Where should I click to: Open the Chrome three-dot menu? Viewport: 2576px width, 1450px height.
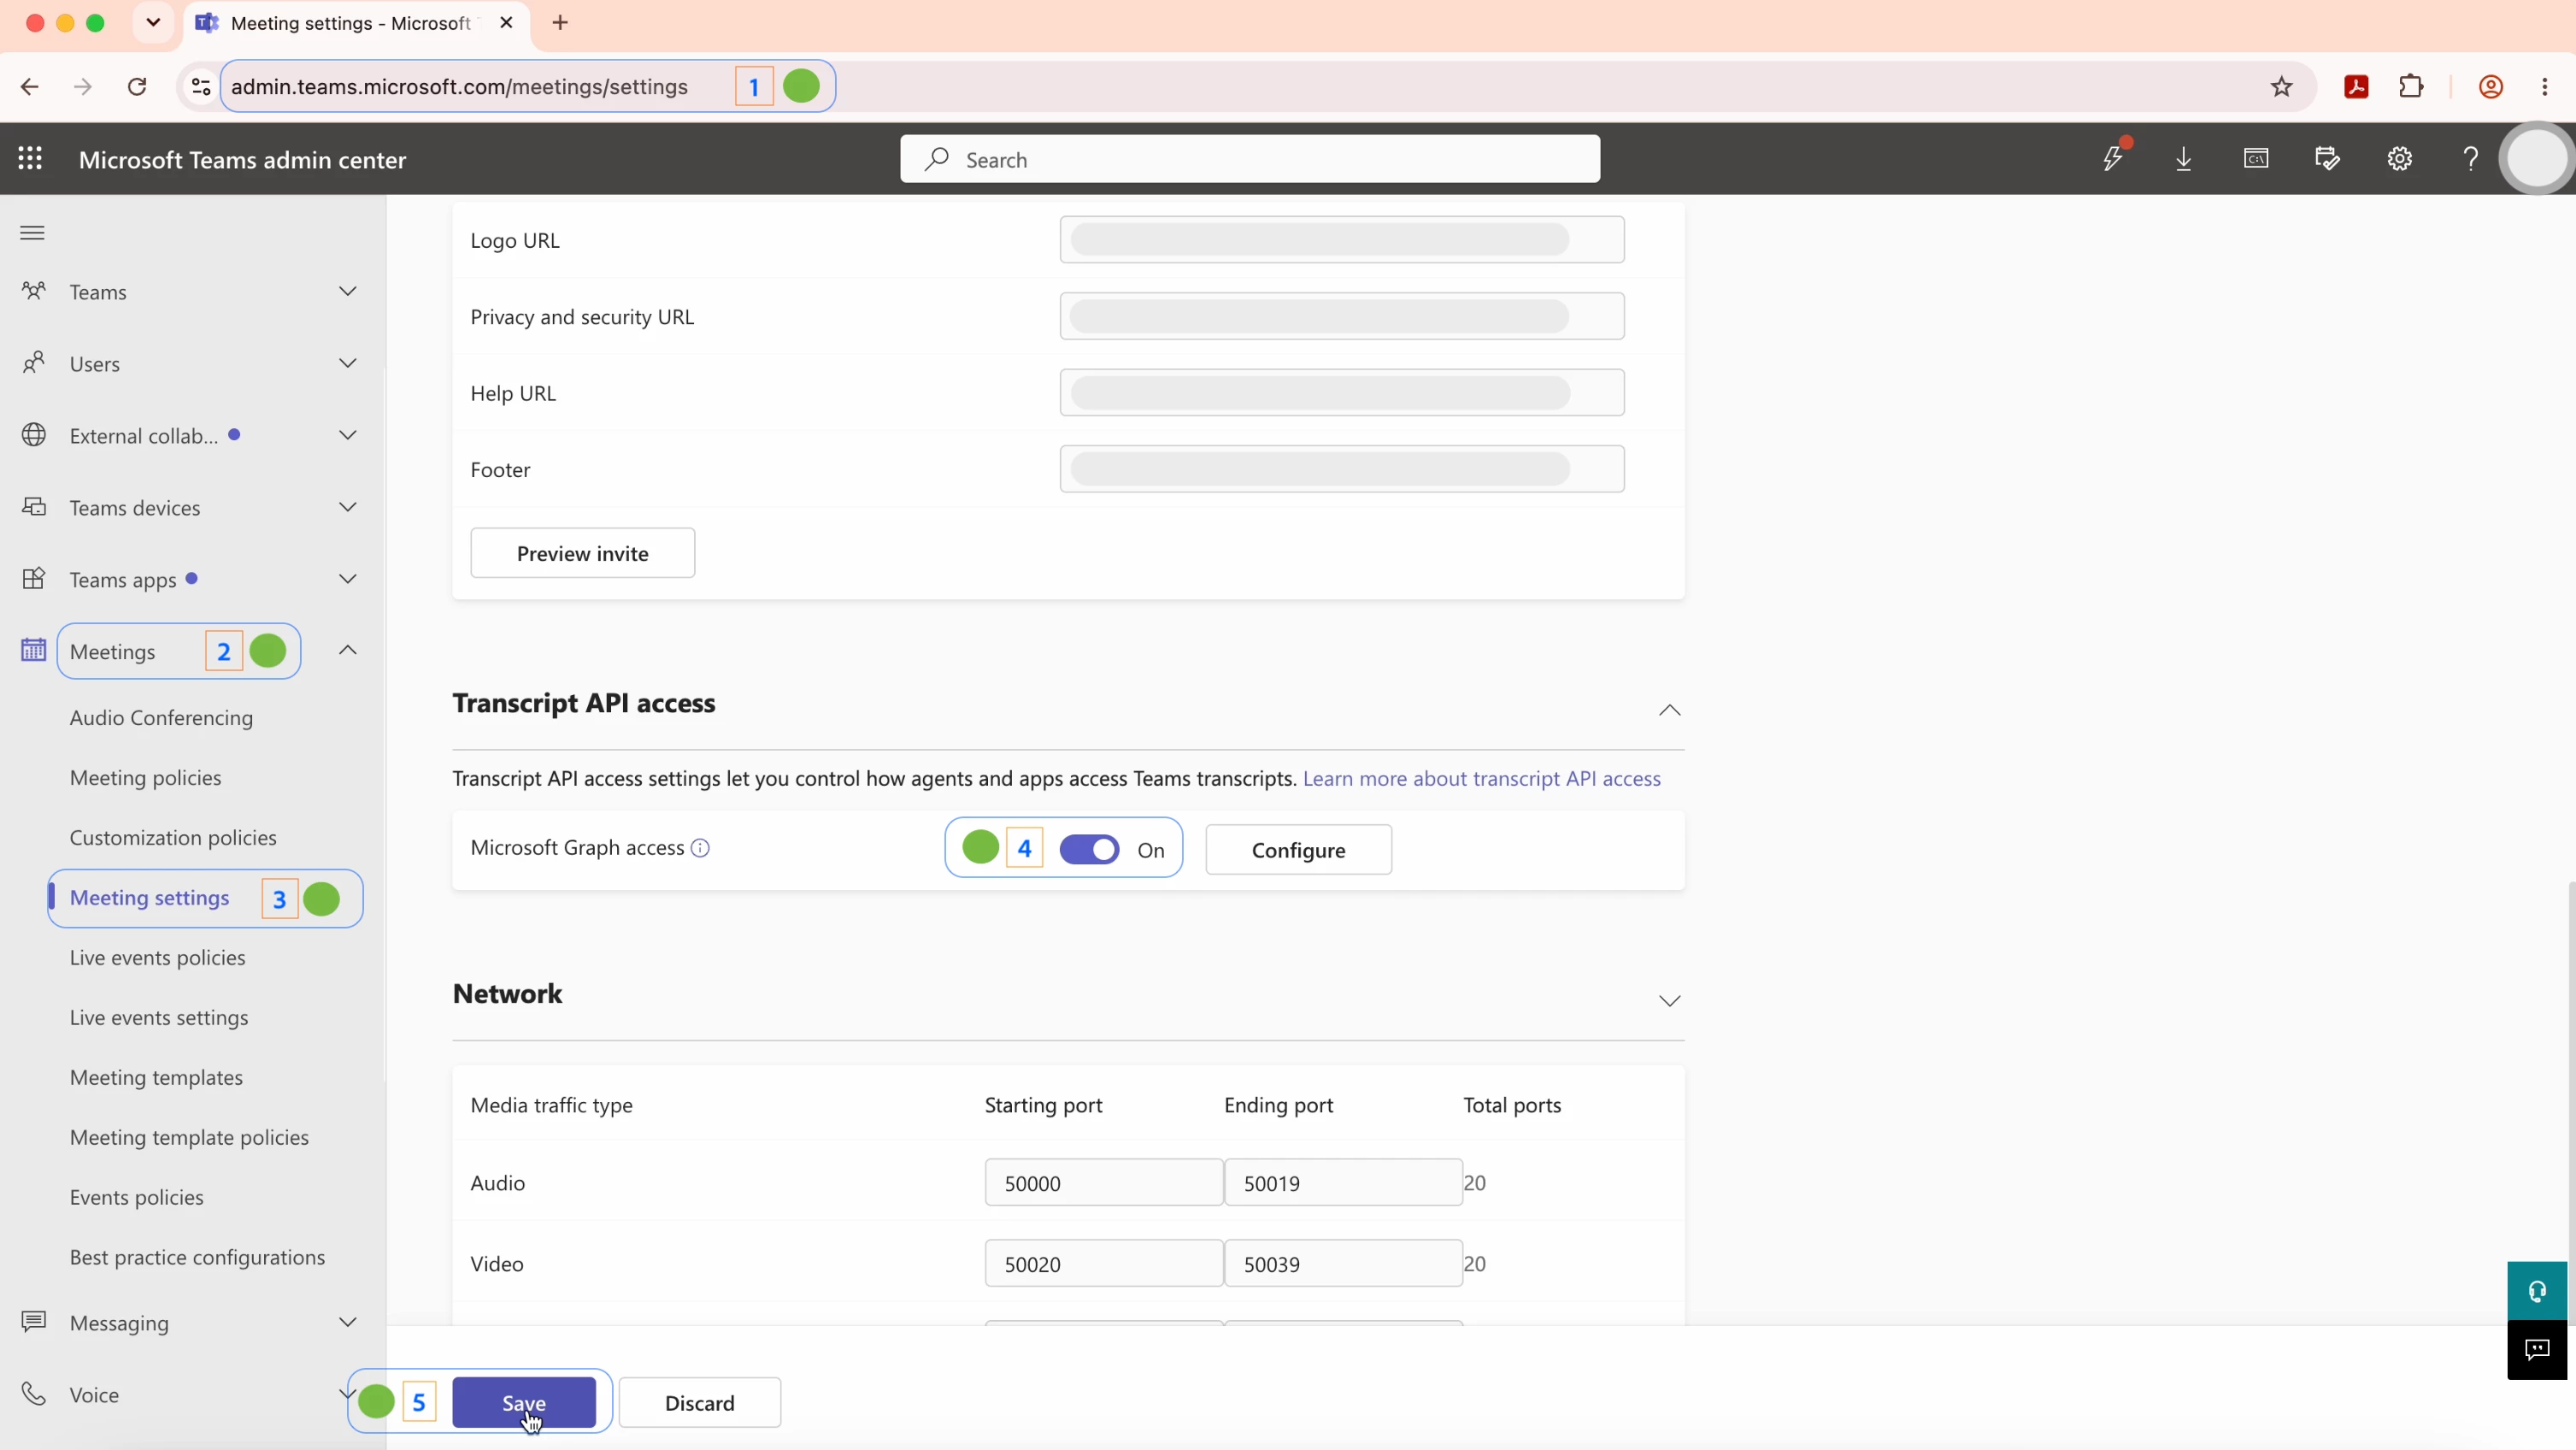[2545, 87]
